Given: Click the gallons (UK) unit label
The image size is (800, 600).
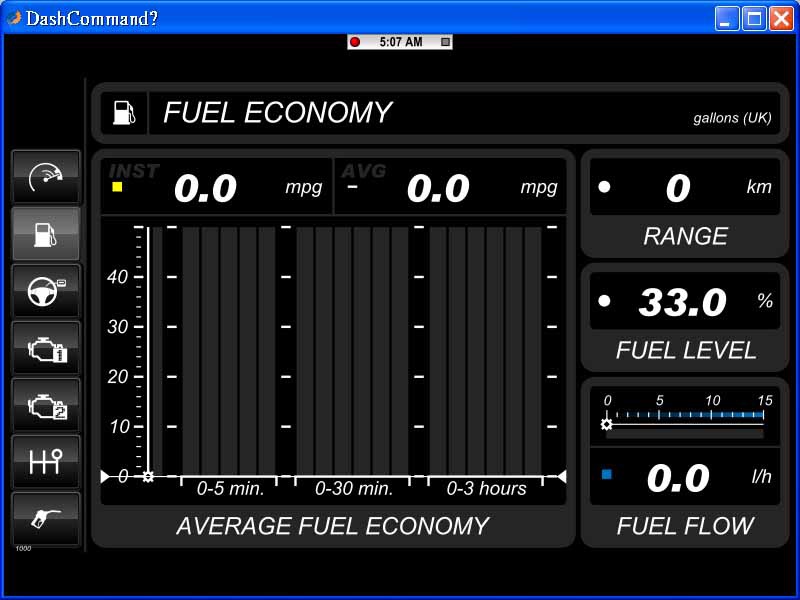Looking at the screenshot, I should [732, 118].
